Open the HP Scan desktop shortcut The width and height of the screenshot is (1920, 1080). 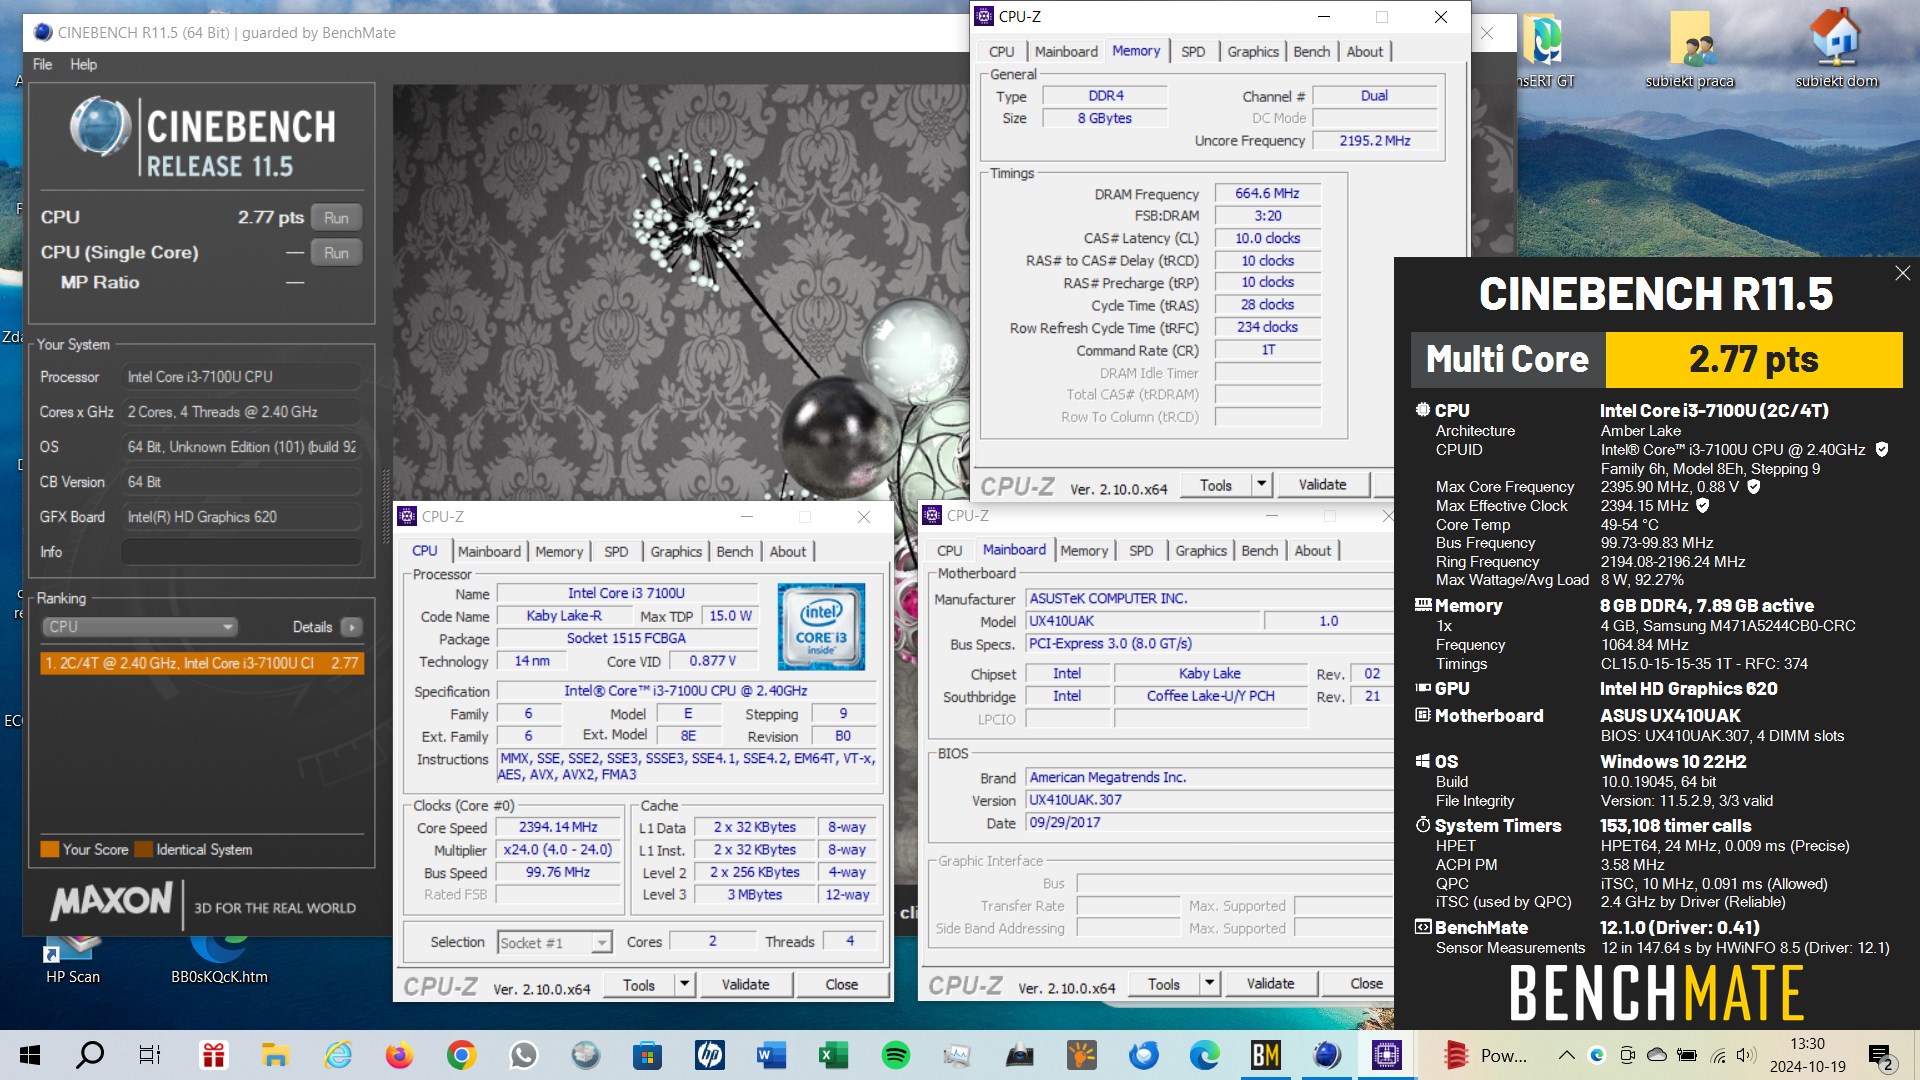point(72,960)
